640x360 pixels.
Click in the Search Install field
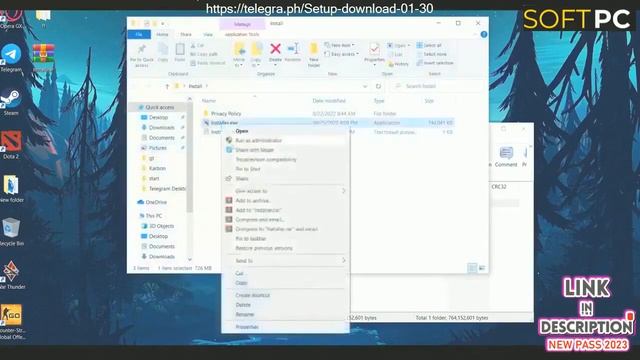[x=438, y=86]
